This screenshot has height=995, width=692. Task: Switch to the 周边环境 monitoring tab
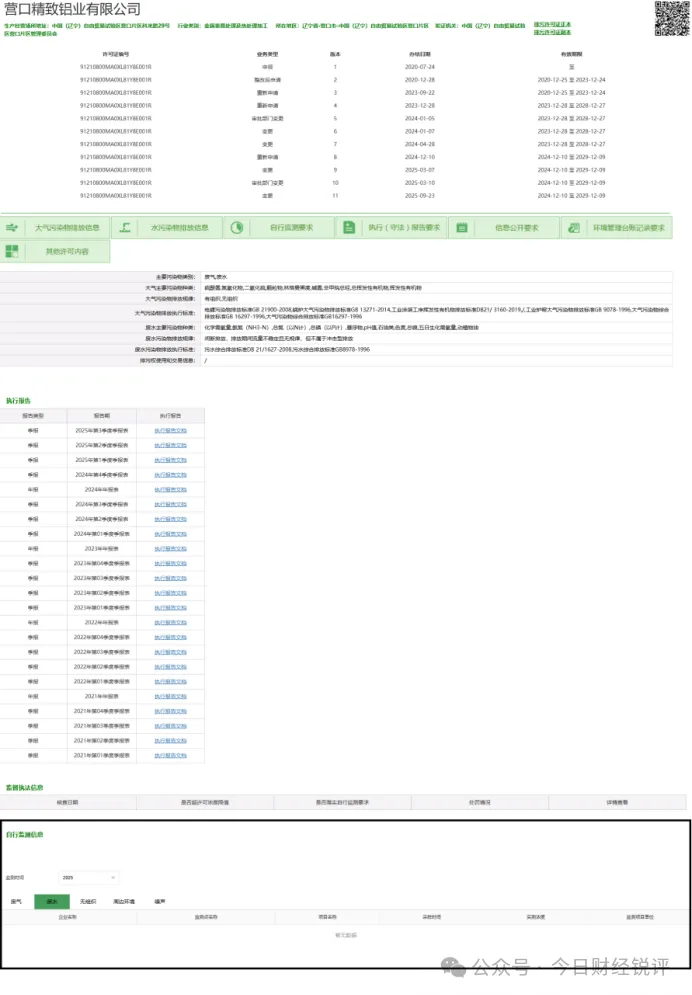(124, 902)
